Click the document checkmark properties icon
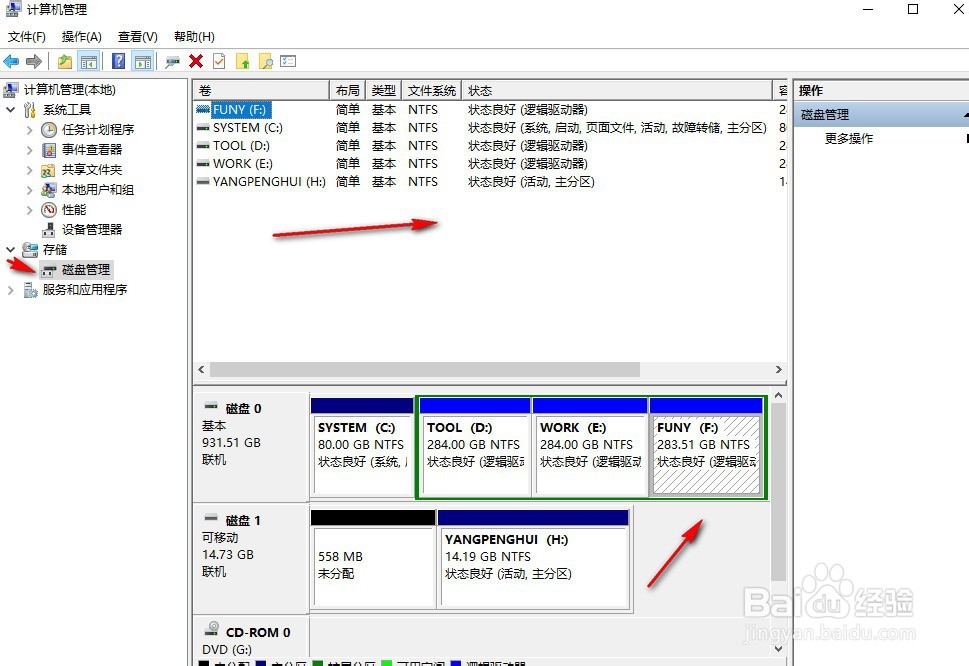 point(219,61)
